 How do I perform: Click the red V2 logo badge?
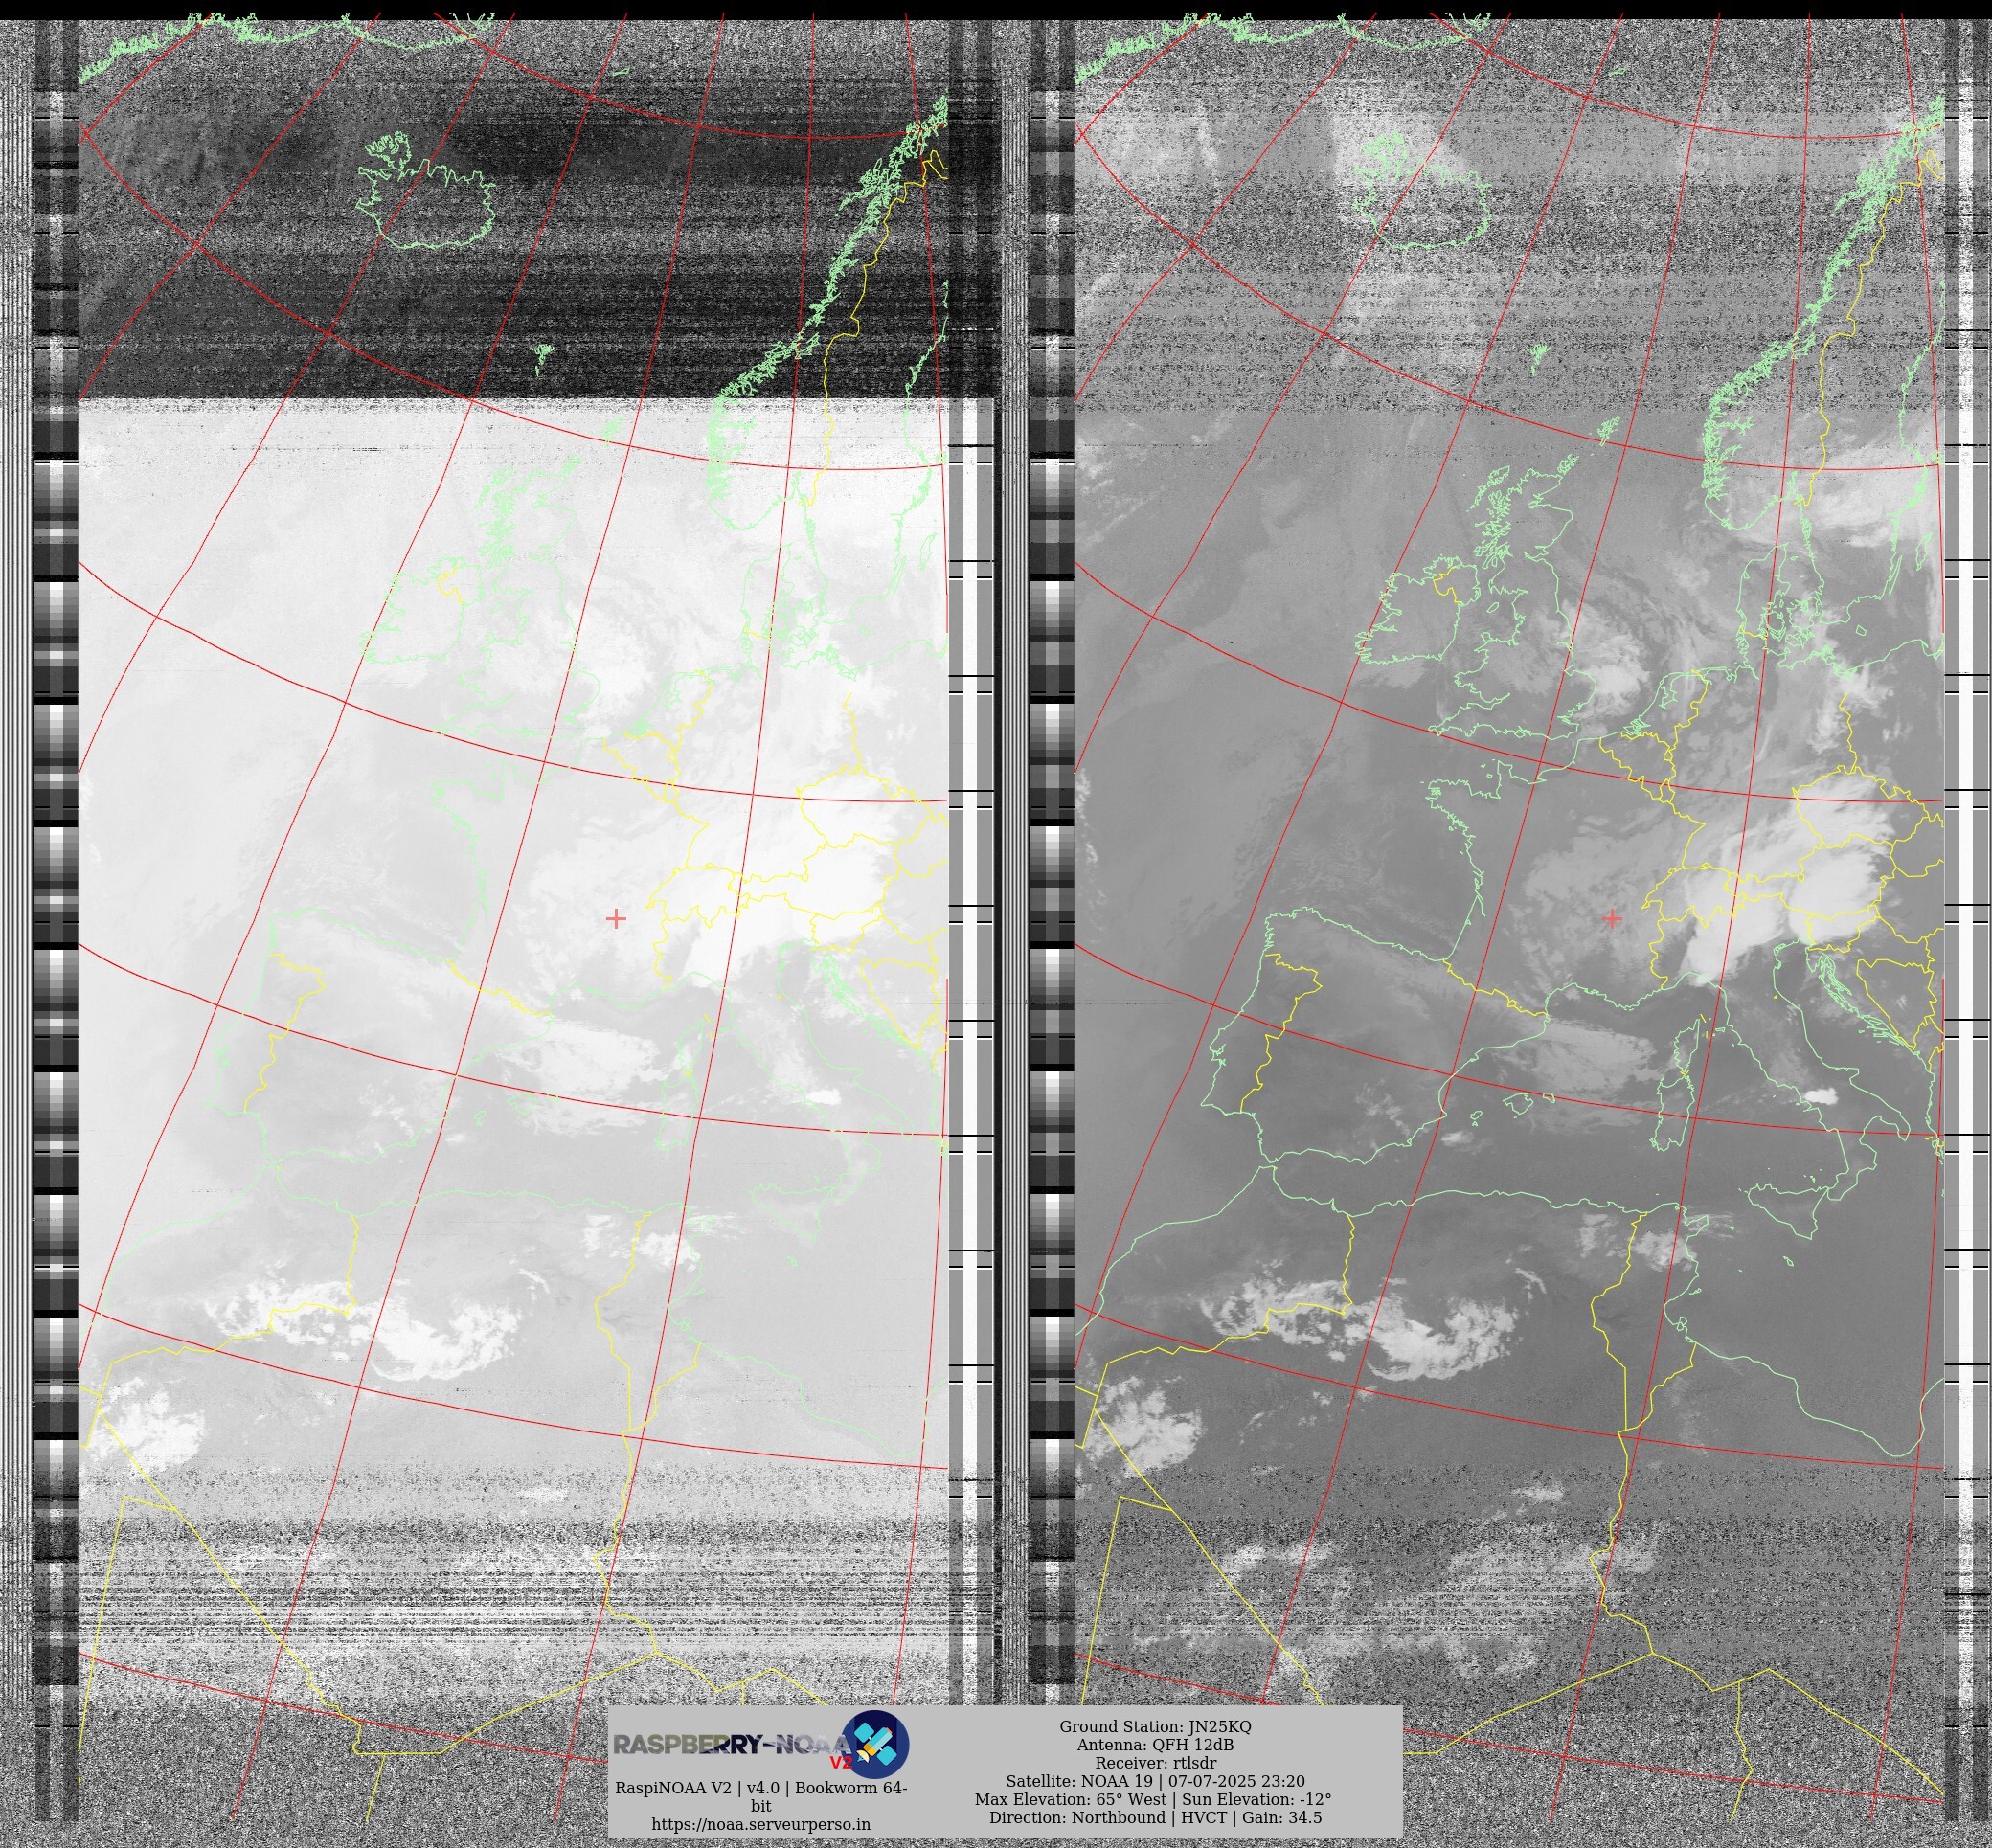click(x=840, y=1763)
